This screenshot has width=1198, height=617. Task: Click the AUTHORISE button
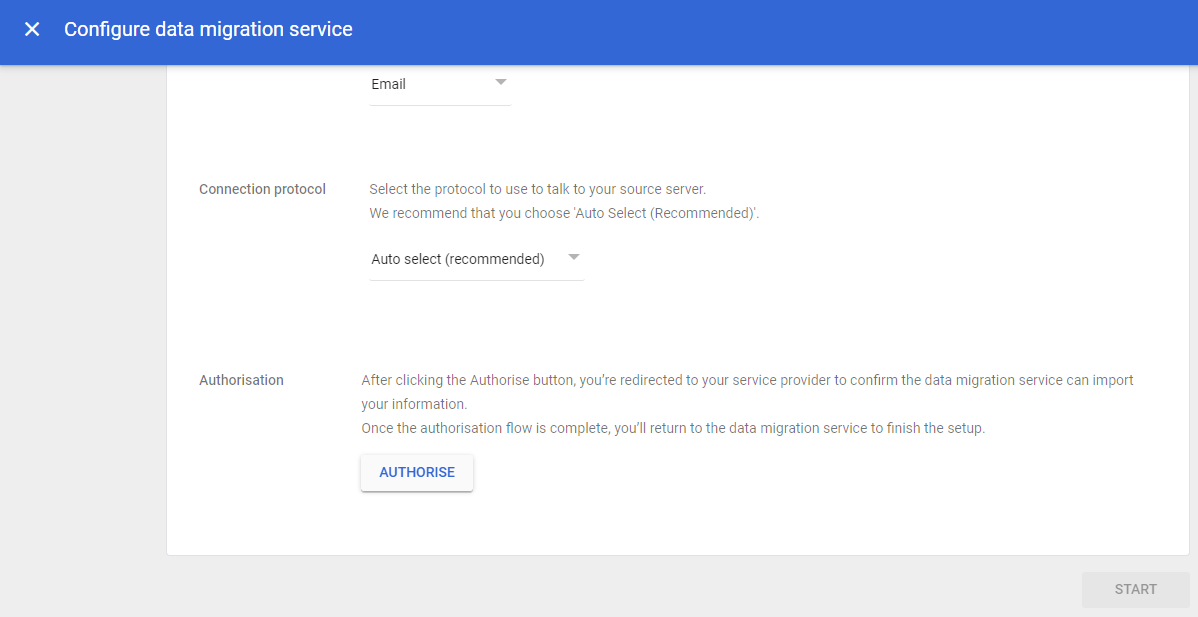tap(417, 473)
